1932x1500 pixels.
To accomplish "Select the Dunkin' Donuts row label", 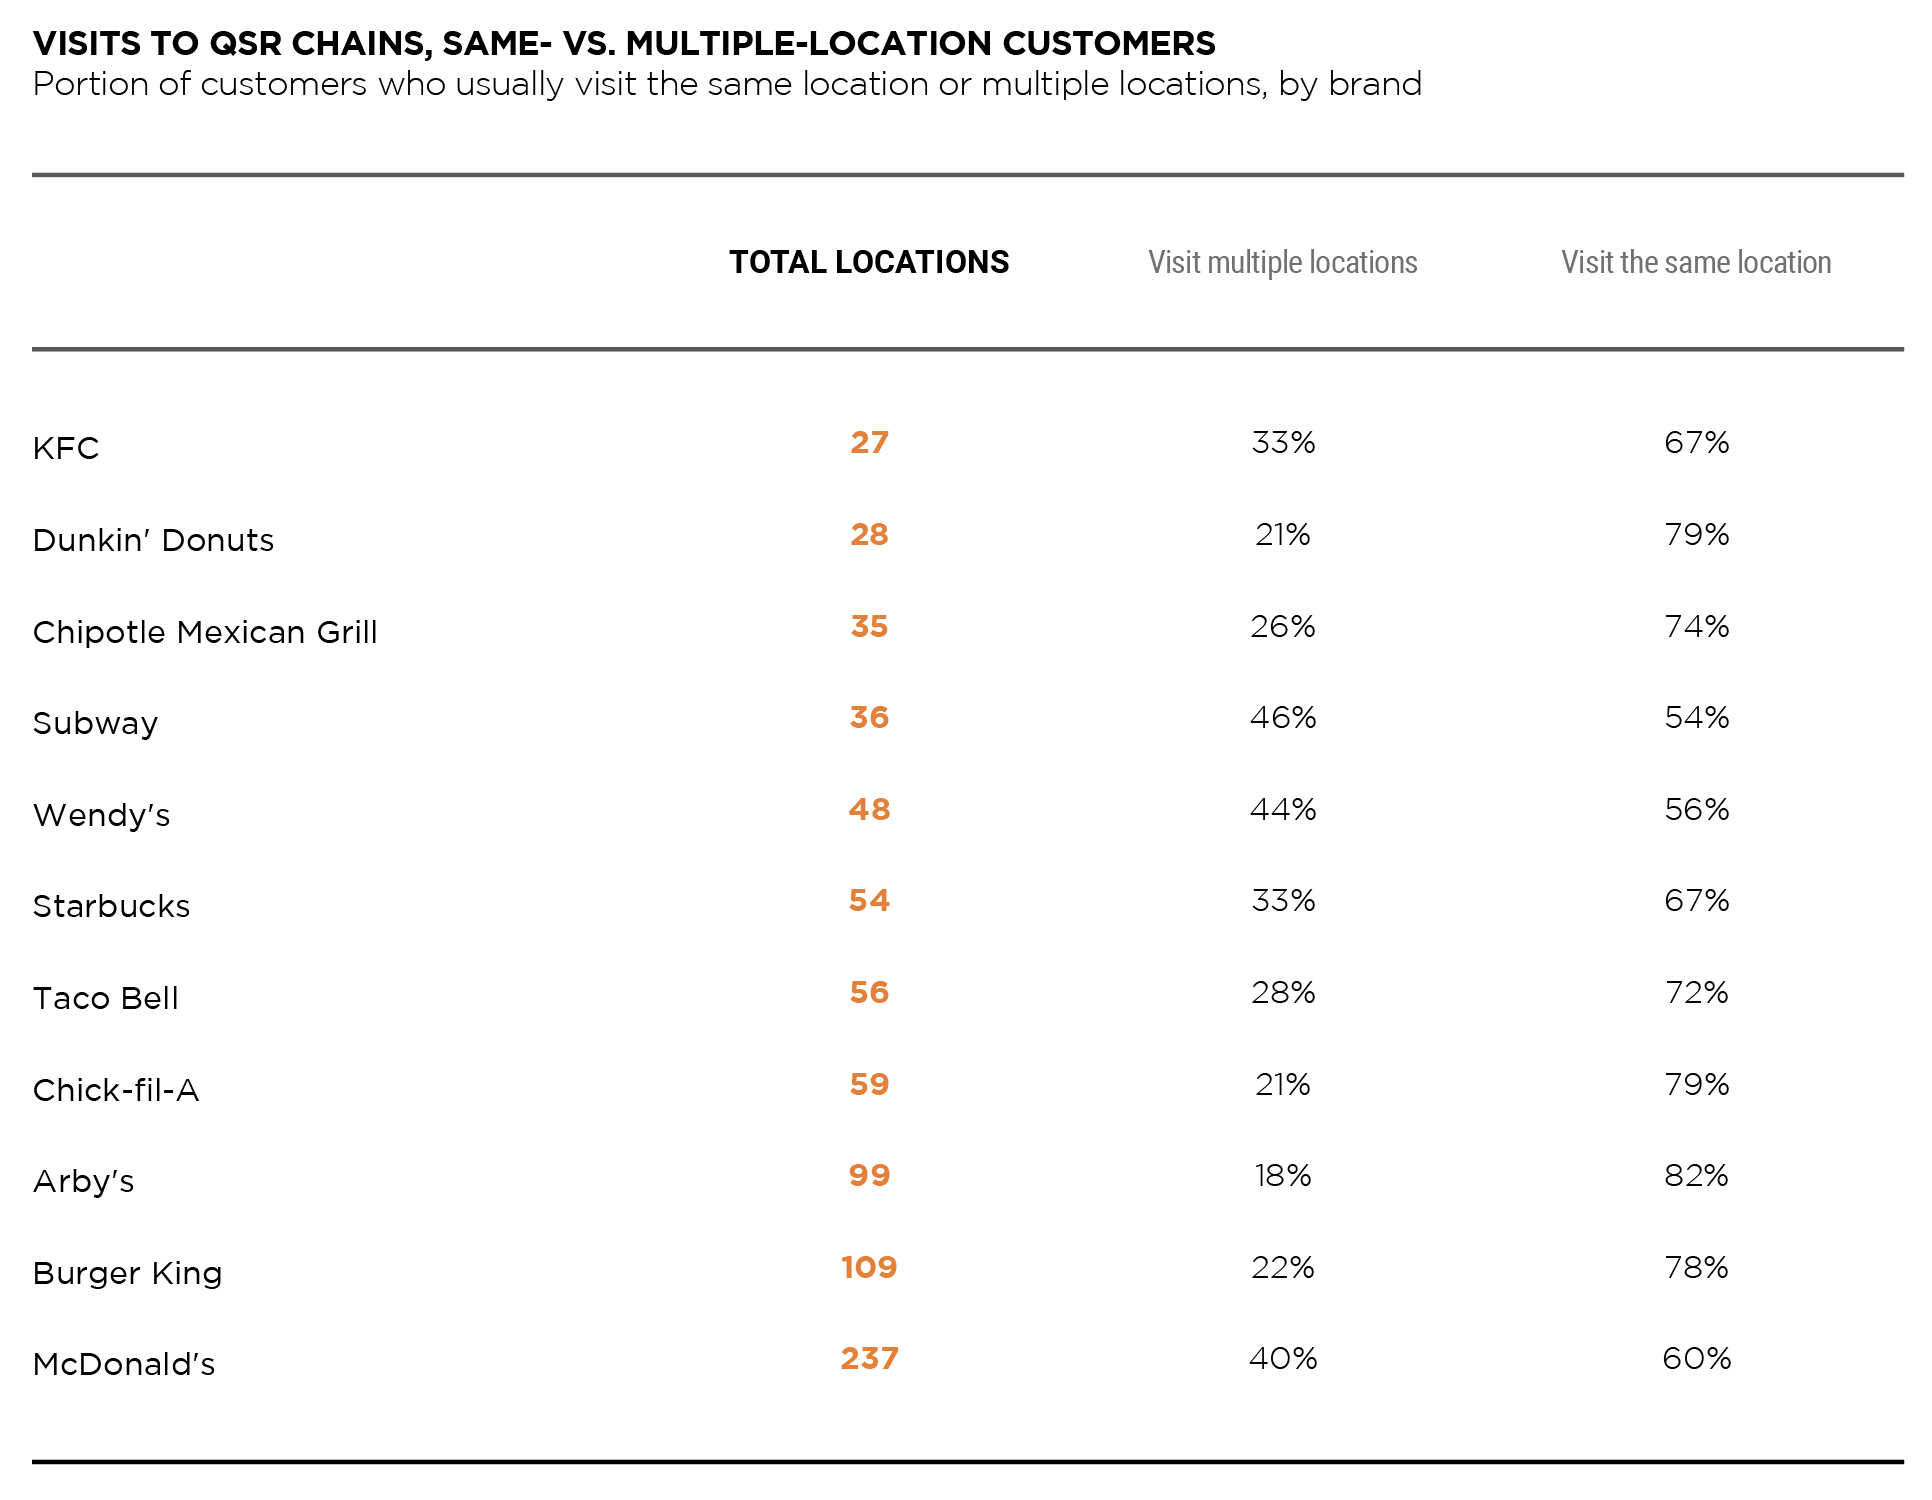I will 153,540.
